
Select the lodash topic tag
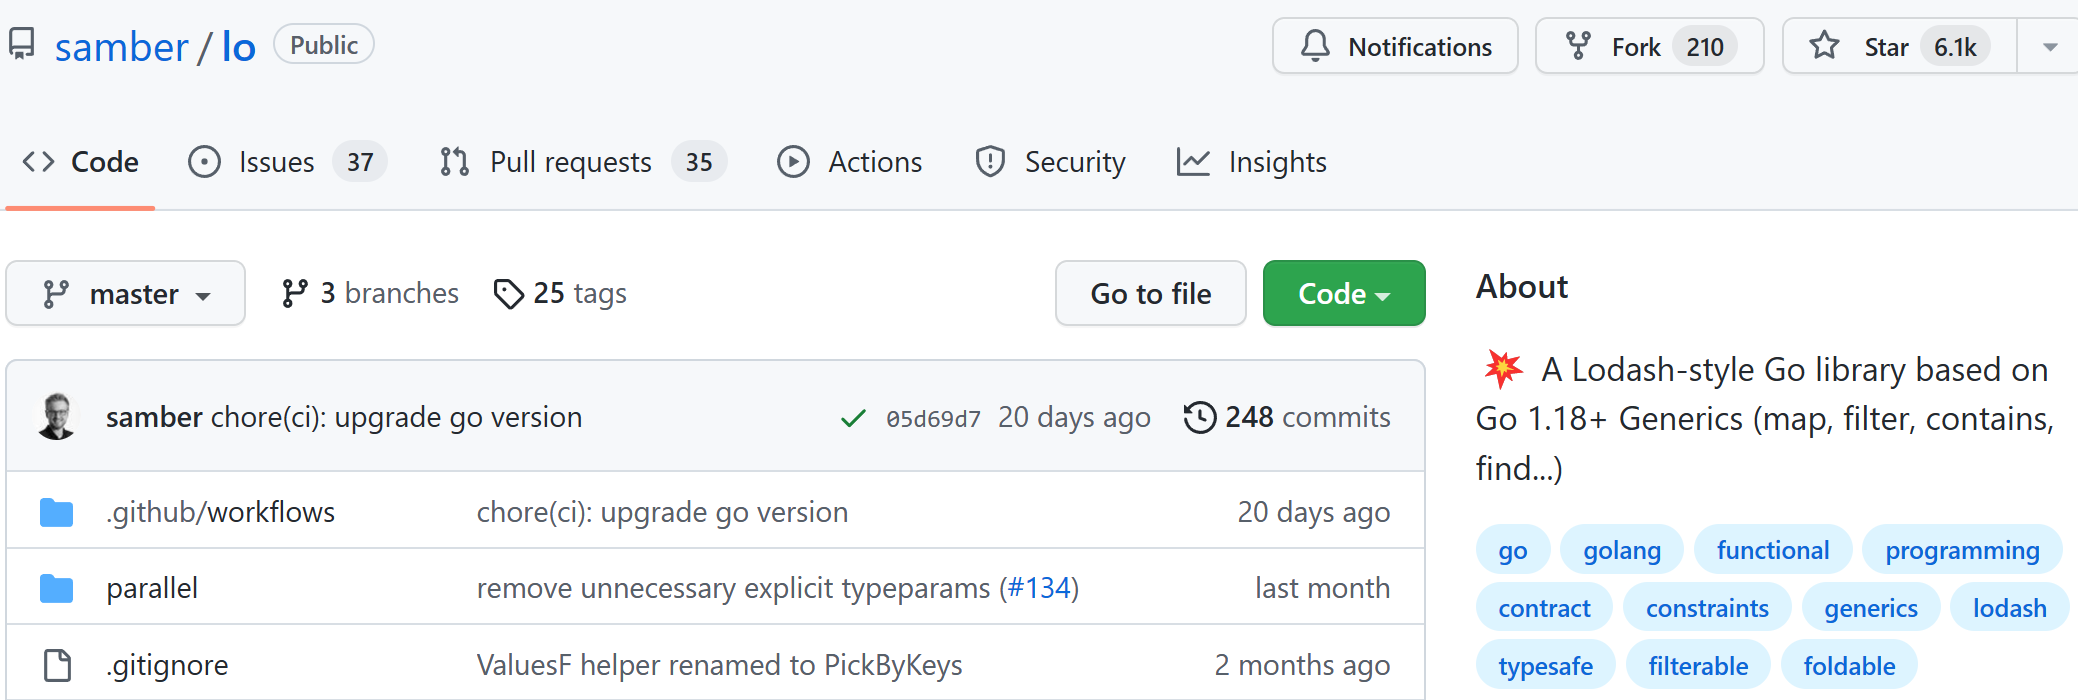(2009, 608)
